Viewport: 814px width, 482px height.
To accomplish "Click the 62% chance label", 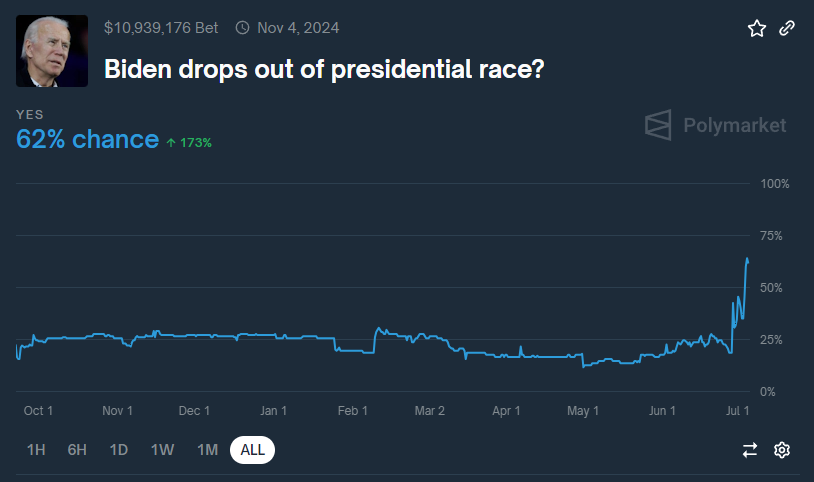I will [87, 139].
